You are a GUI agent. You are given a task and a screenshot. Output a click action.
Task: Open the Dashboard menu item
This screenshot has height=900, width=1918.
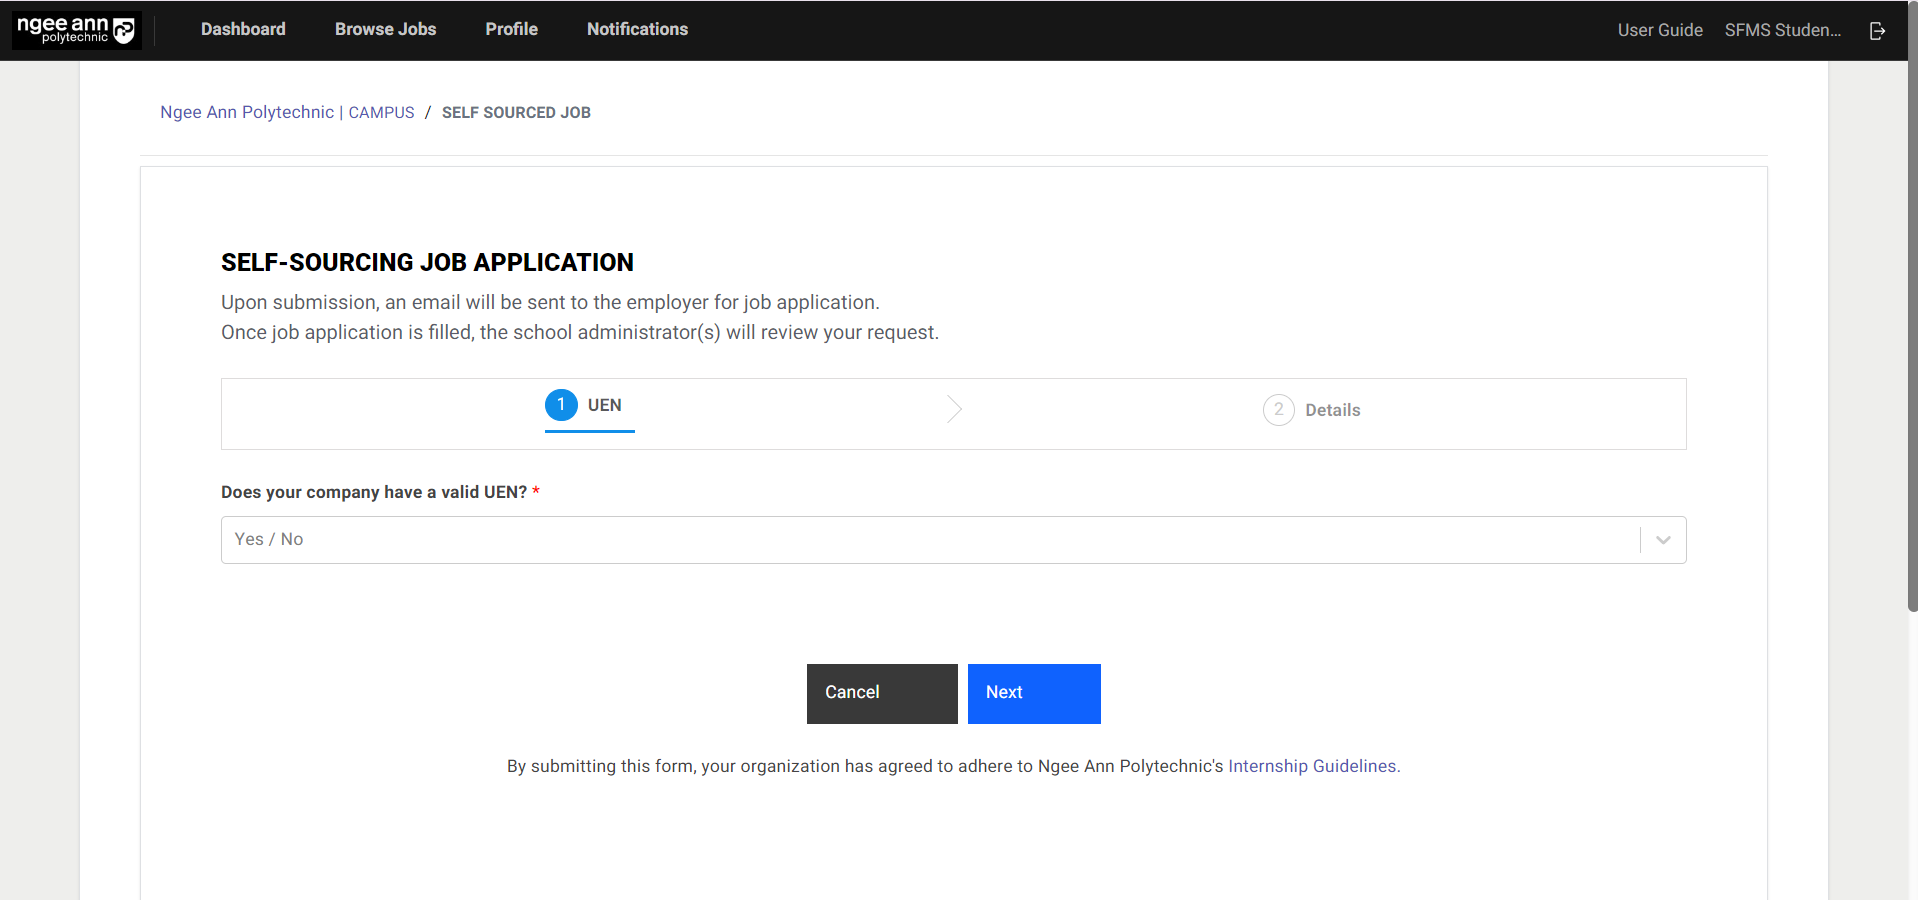pos(243,30)
